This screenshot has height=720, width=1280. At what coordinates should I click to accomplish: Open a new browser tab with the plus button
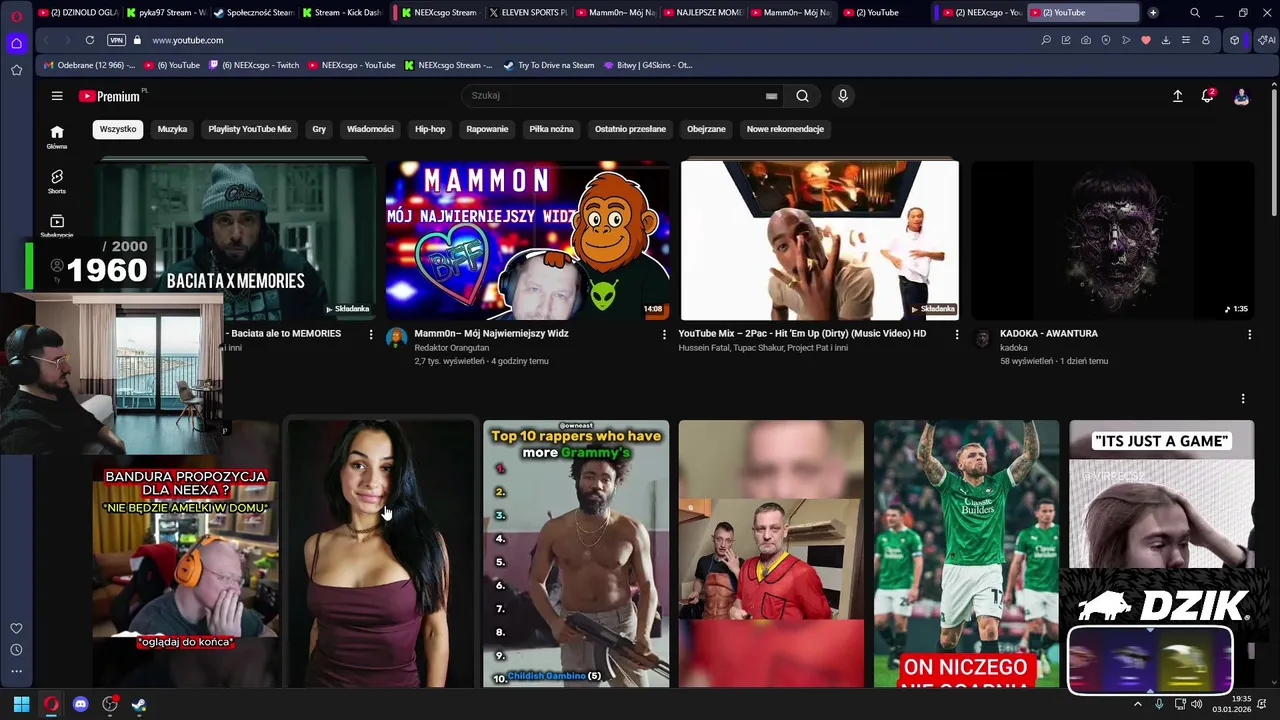(x=1153, y=13)
